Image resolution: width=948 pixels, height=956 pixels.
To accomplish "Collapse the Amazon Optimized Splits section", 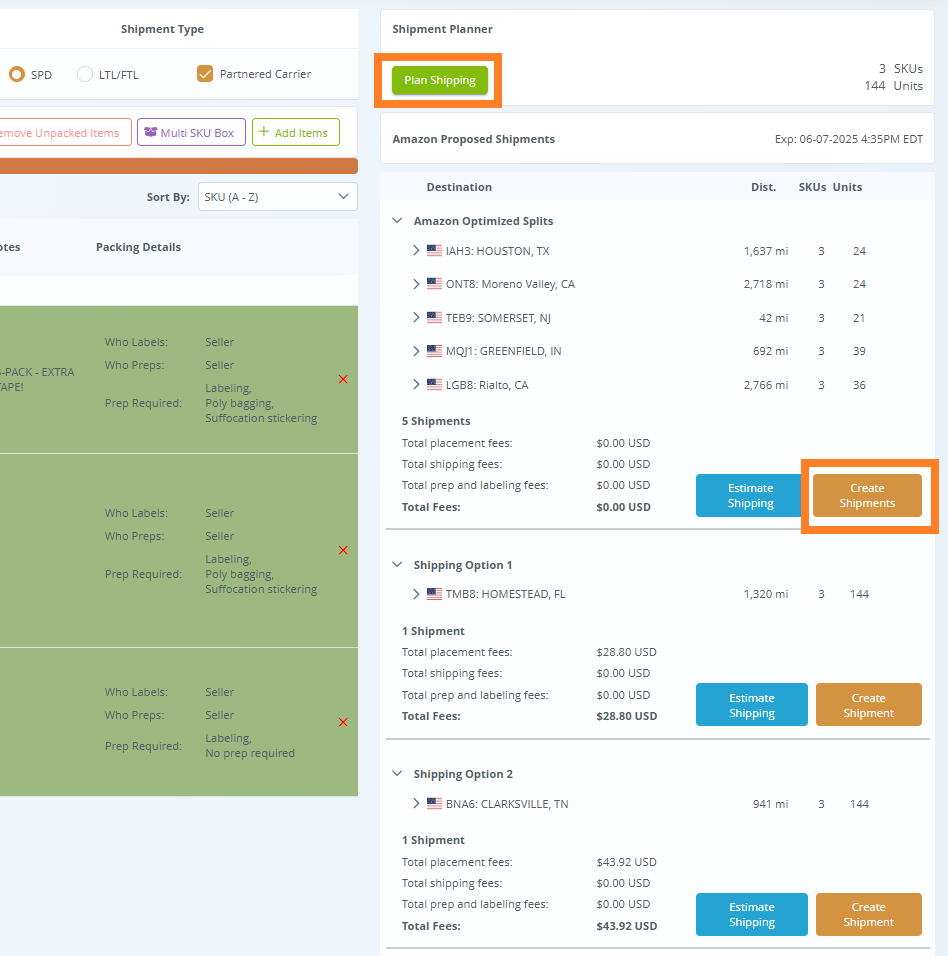I will [397, 220].
